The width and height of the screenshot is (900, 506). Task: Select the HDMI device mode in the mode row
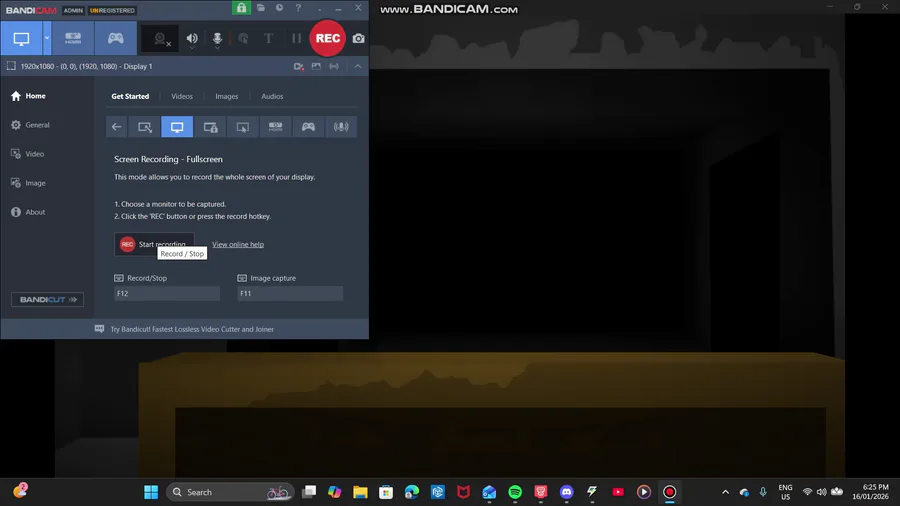coord(276,127)
